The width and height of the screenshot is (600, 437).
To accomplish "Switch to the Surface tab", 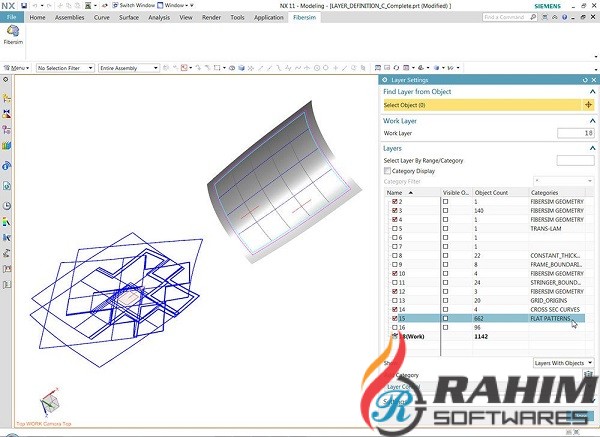I will click(129, 17).
